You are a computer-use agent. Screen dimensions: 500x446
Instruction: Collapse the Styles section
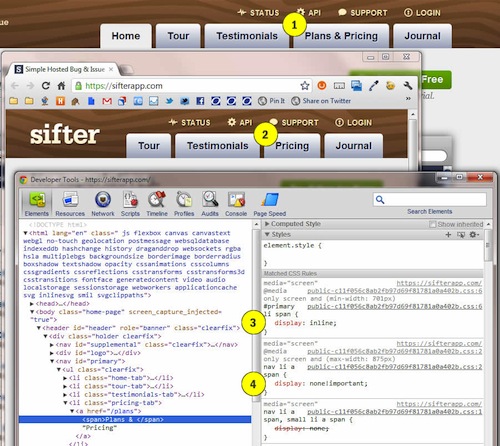pyautogui.click(x=267, y=235)
